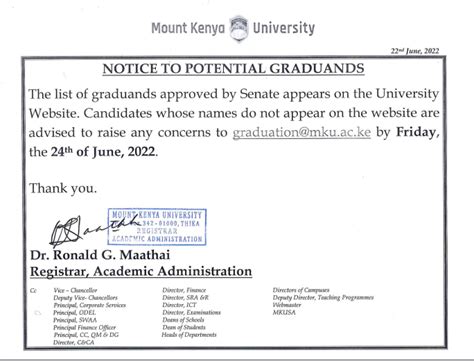Click the Director, Finance cc entry
This screenshot has width=474, height=361.
(184, 290)
